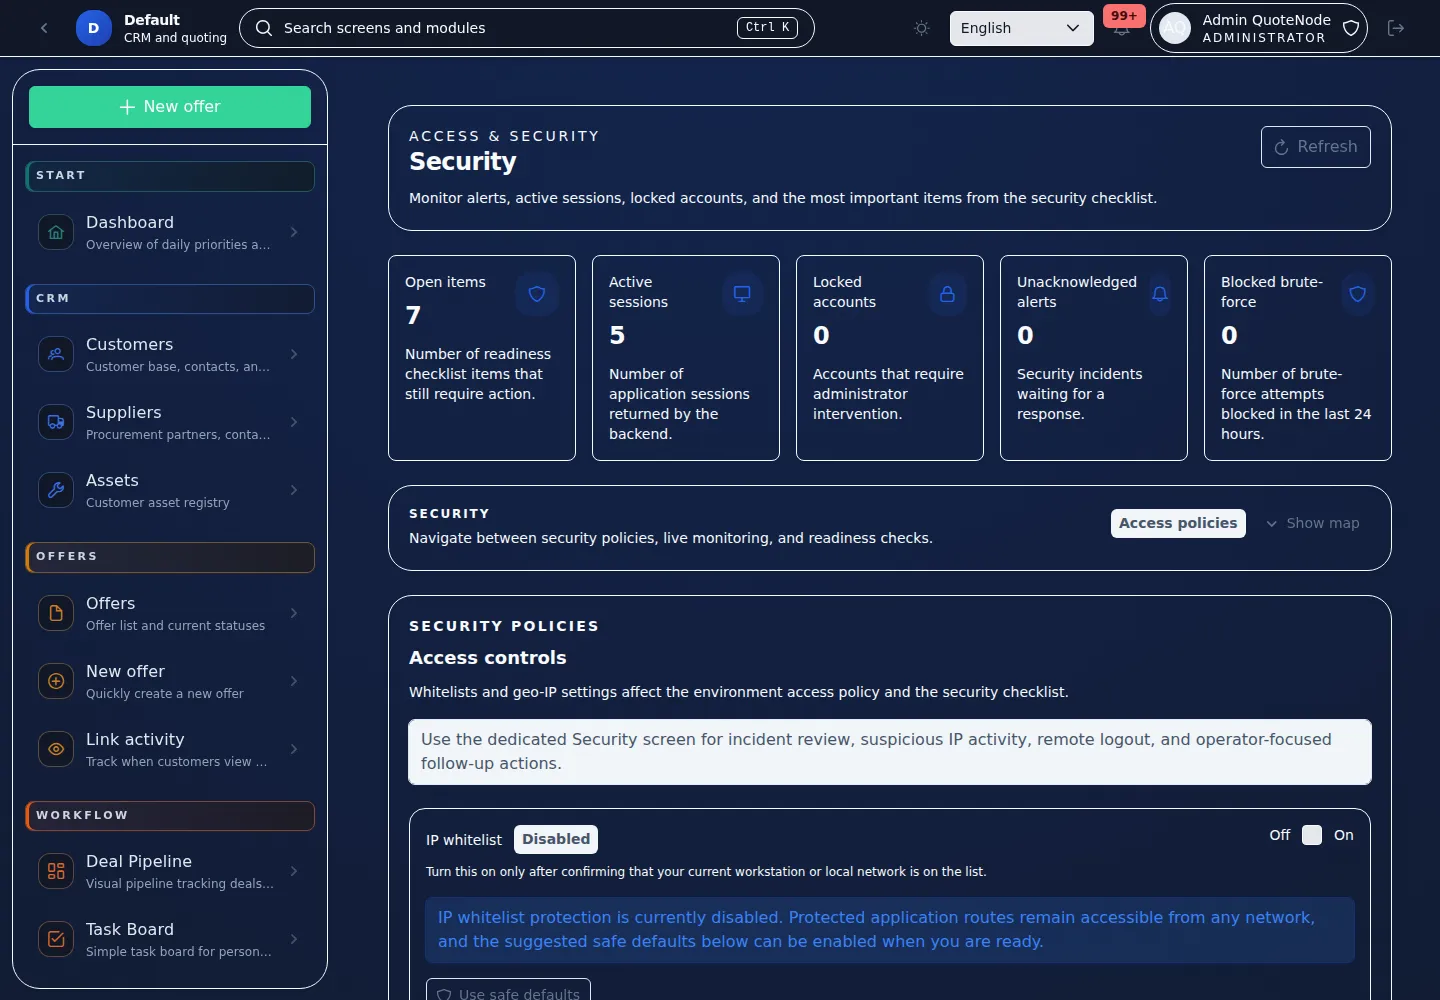
Task: Open the Admin QuoteNode profile menu
Action: (x=1258, y=28)
